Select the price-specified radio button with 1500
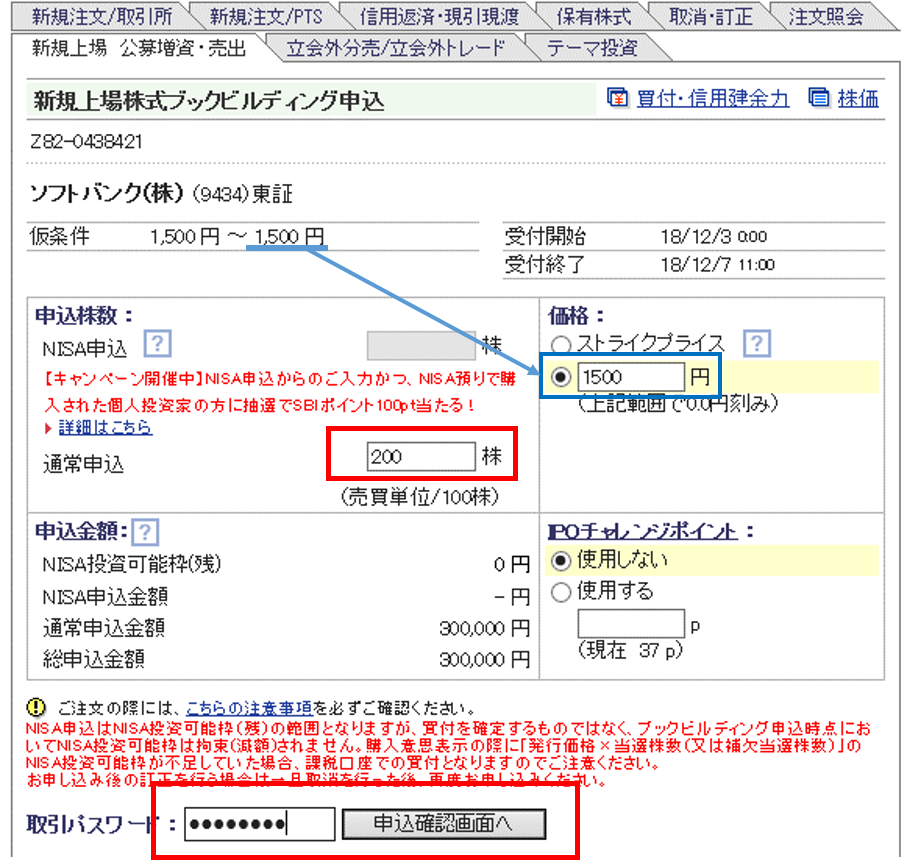Screen dimensions: 907x860 point(561,377)
